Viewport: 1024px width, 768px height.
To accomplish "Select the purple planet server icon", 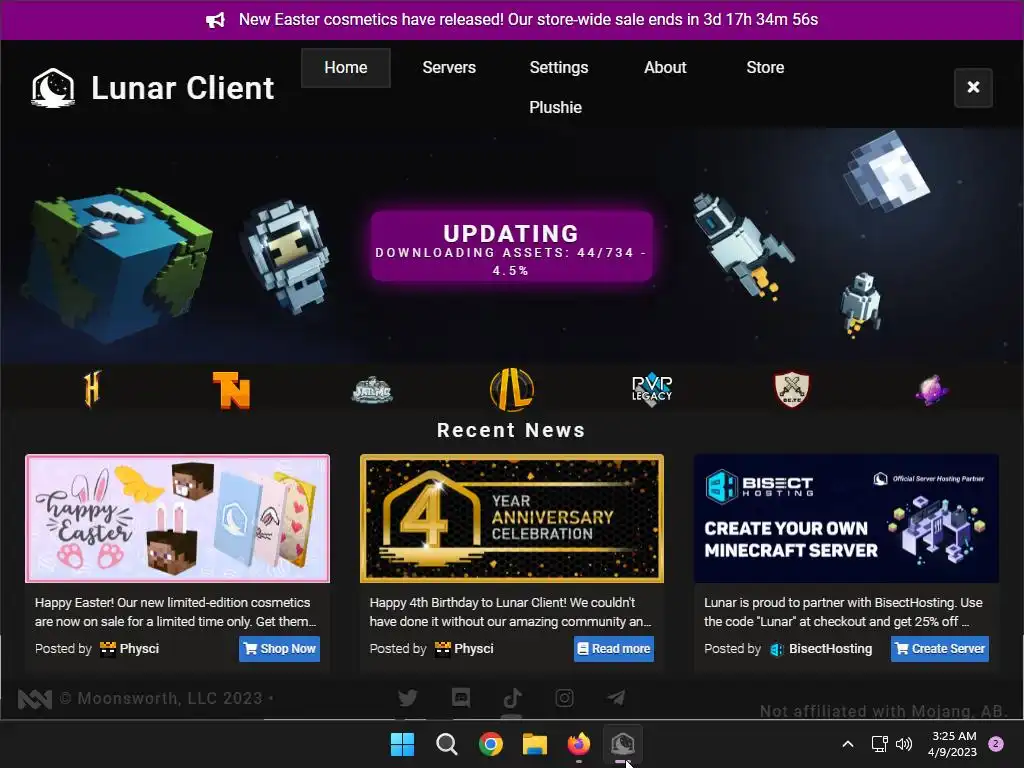I will pos(931,390).
